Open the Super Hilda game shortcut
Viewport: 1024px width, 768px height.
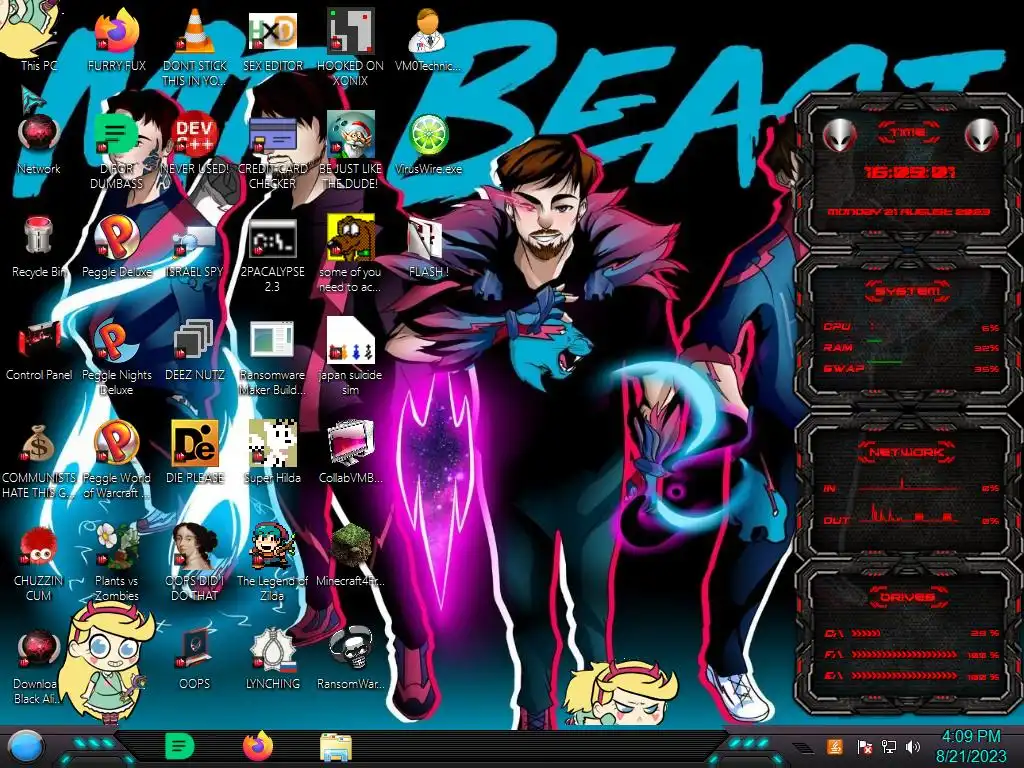(x=273, y=451)
